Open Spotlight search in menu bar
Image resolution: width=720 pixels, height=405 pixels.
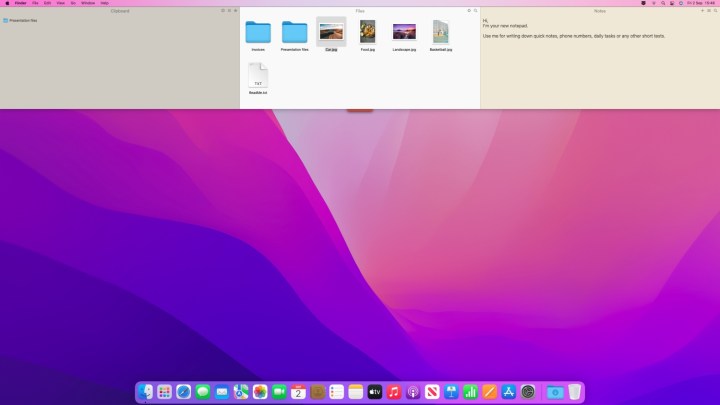[x=663, y=3]
